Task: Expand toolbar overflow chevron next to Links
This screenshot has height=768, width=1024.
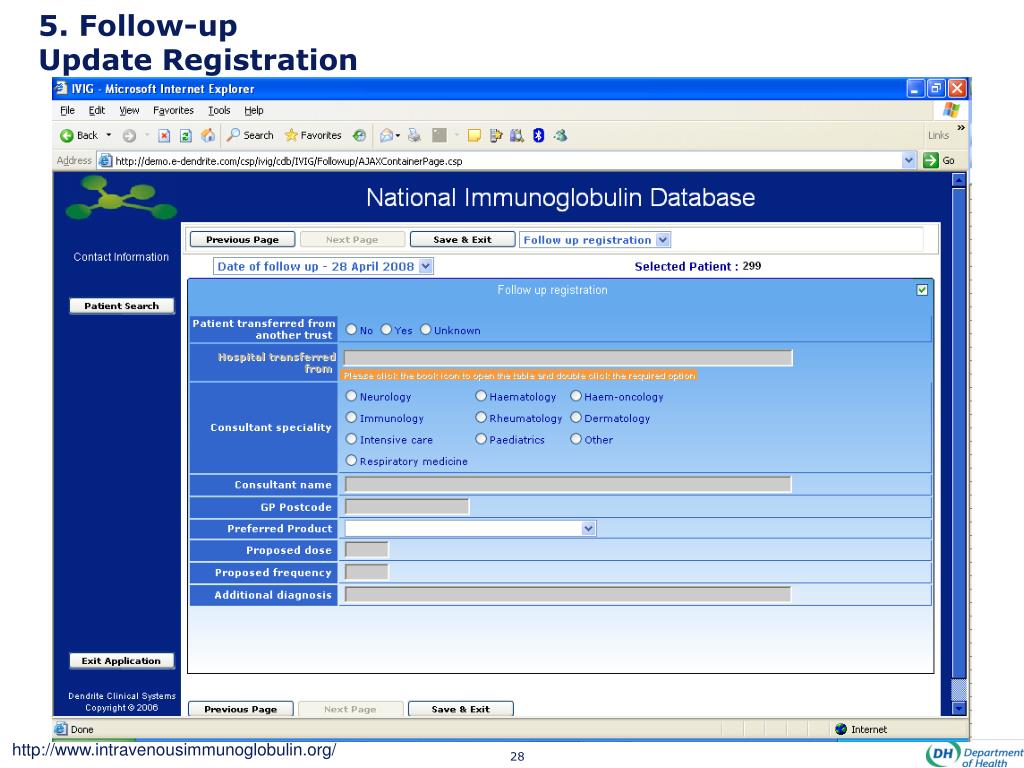Action: click(x=961, y=128)
